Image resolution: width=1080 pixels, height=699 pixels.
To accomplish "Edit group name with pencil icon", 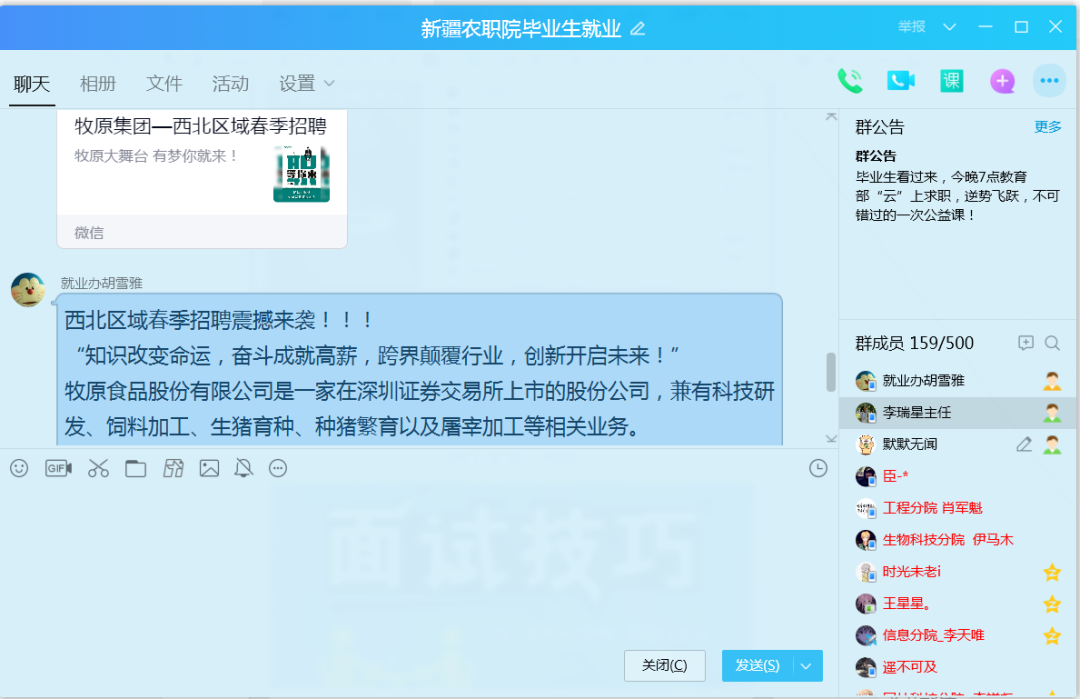I will click(638, 28).
